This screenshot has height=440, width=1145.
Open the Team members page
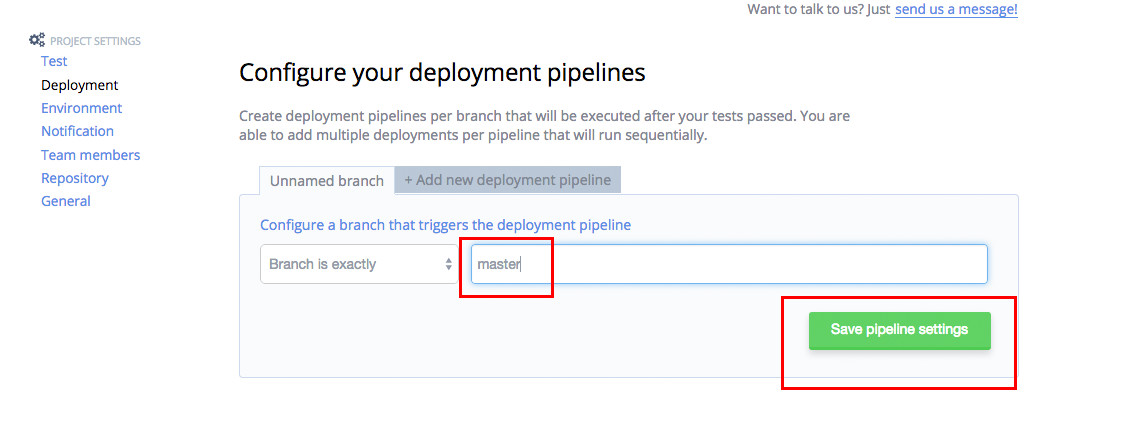90,155
